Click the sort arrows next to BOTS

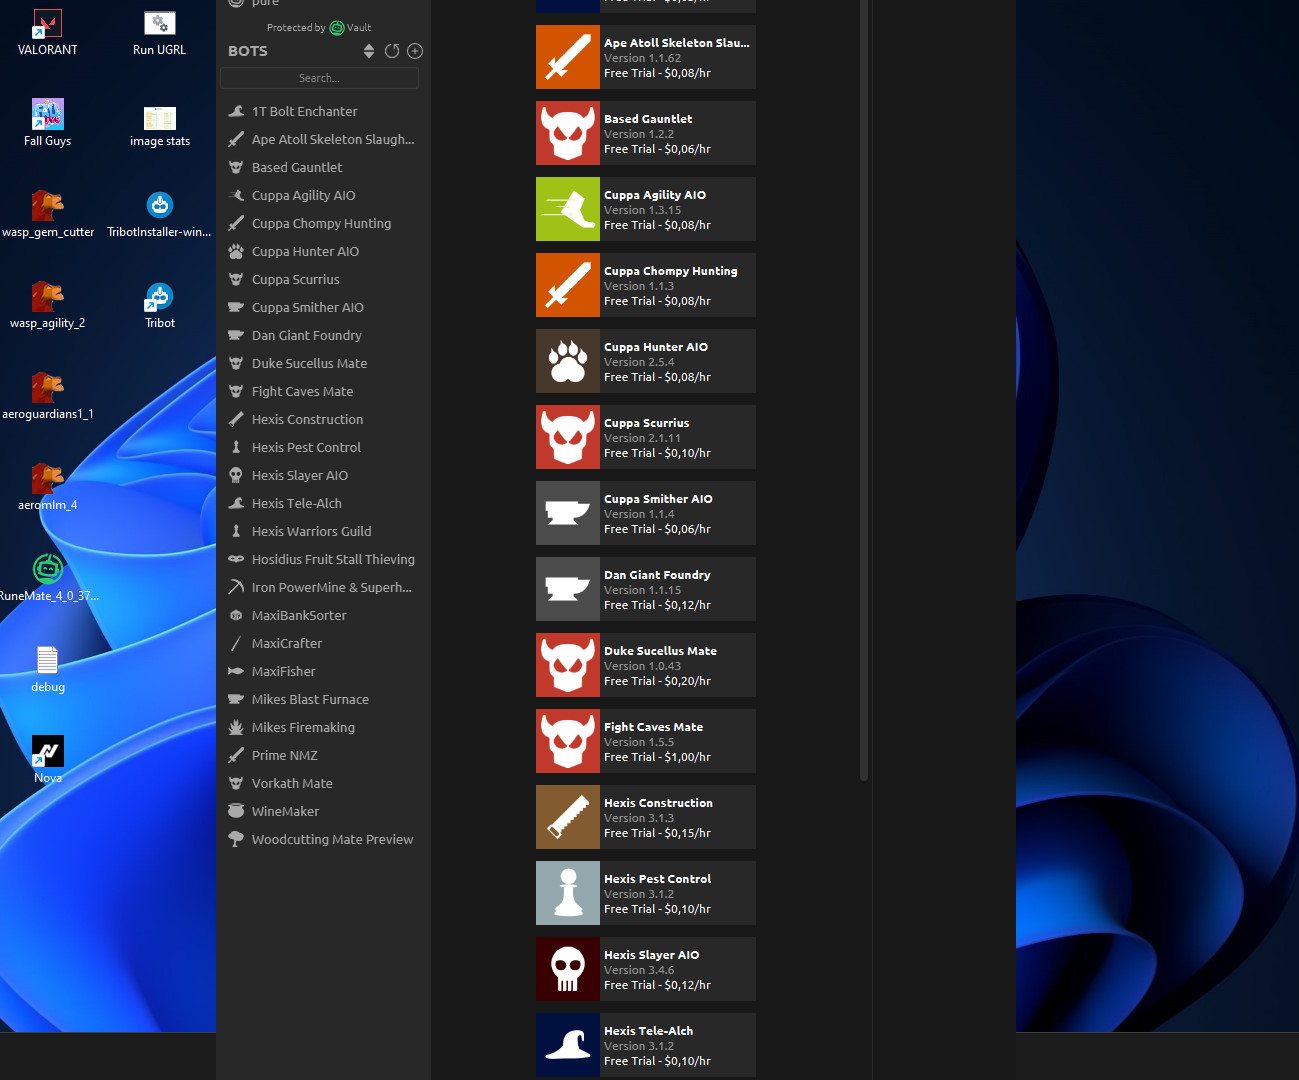[369, 51]
